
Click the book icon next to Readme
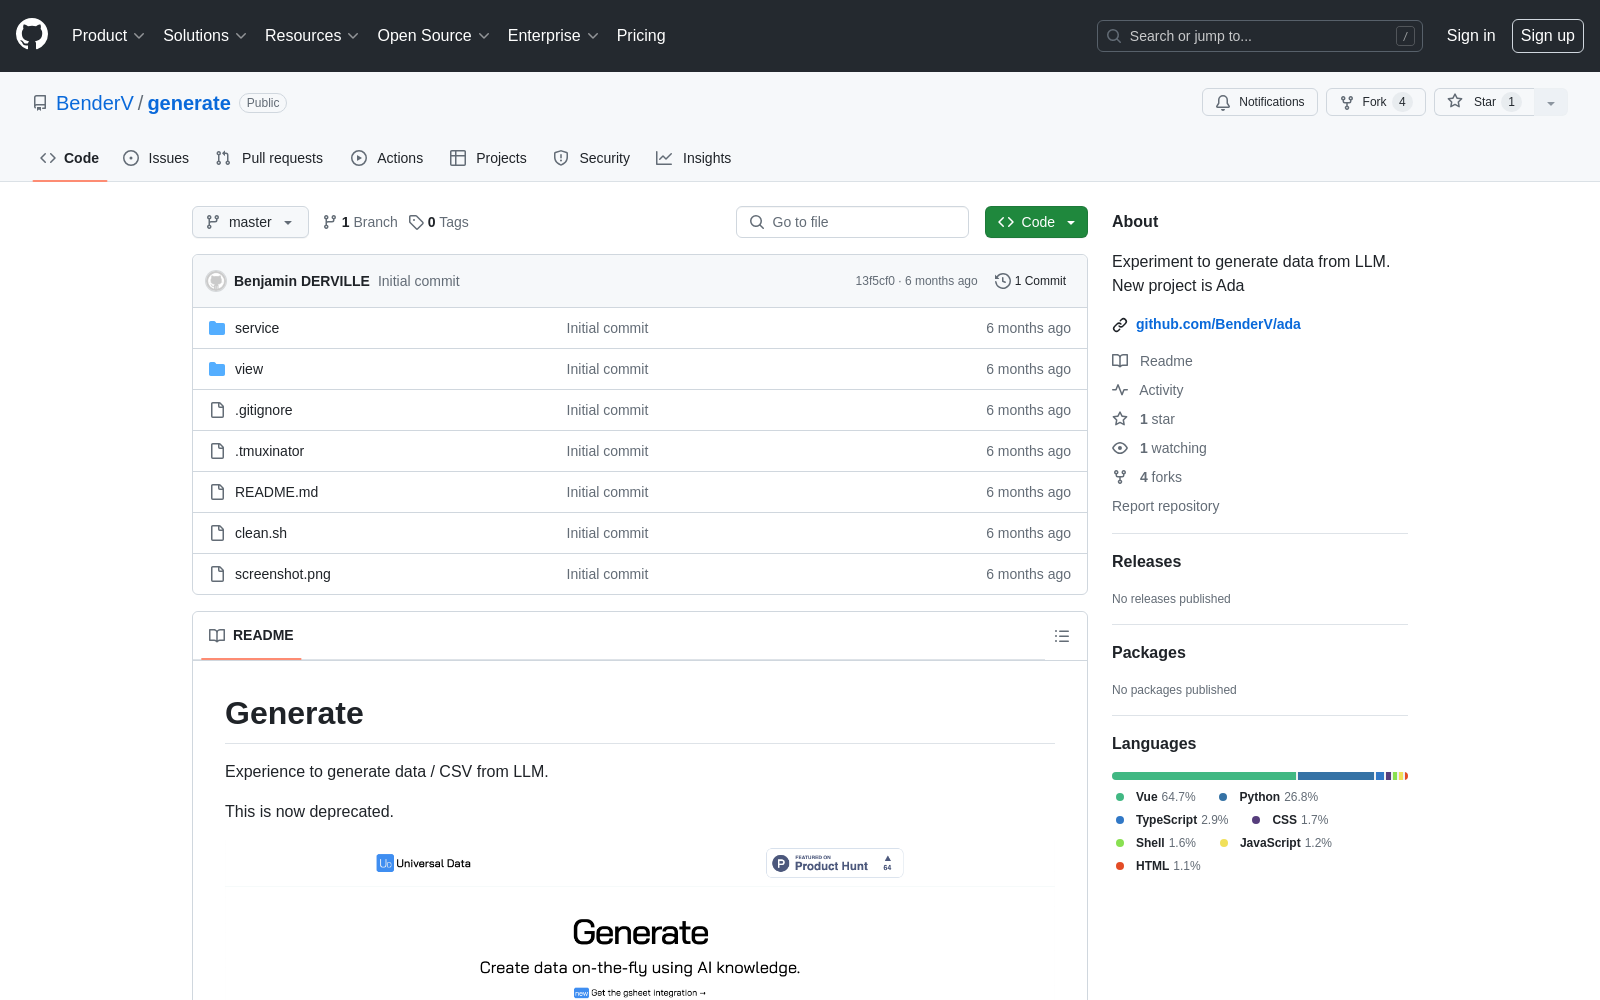(x=1120, y=361)
